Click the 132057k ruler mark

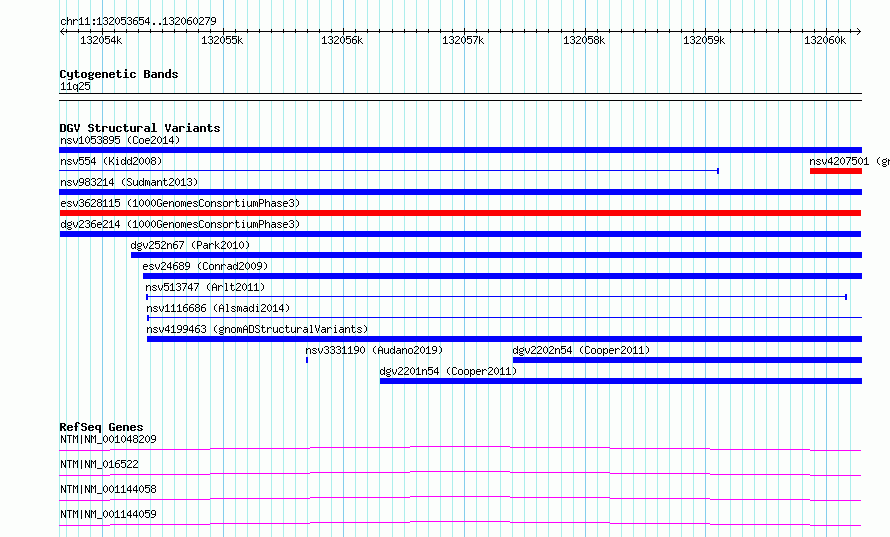463,40
